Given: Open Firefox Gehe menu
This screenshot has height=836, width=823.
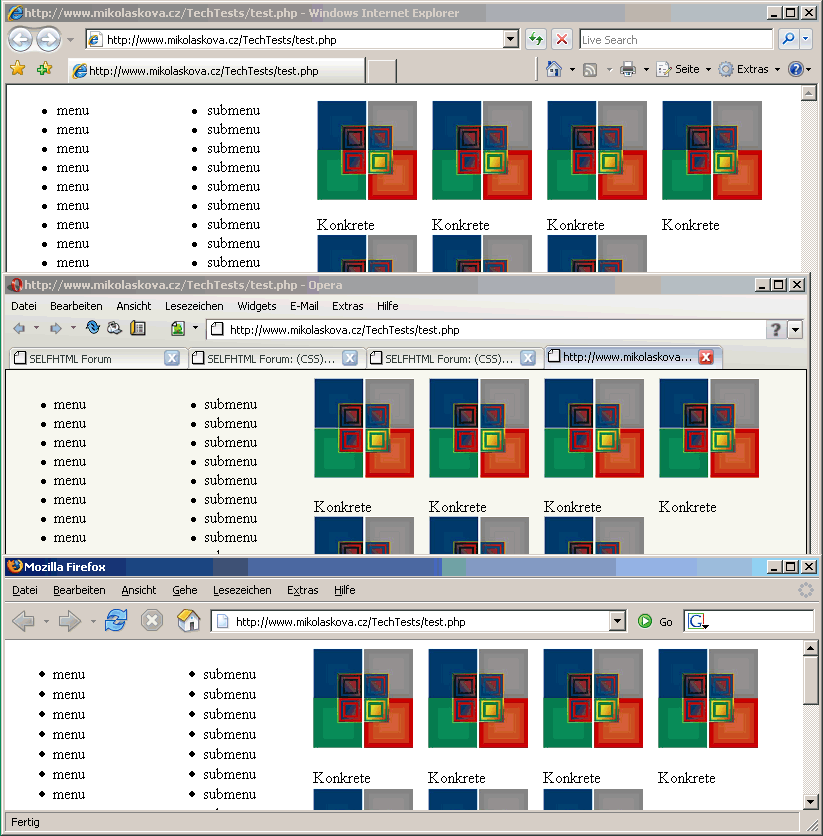Looking at the screenshot, I should (185, 590).
